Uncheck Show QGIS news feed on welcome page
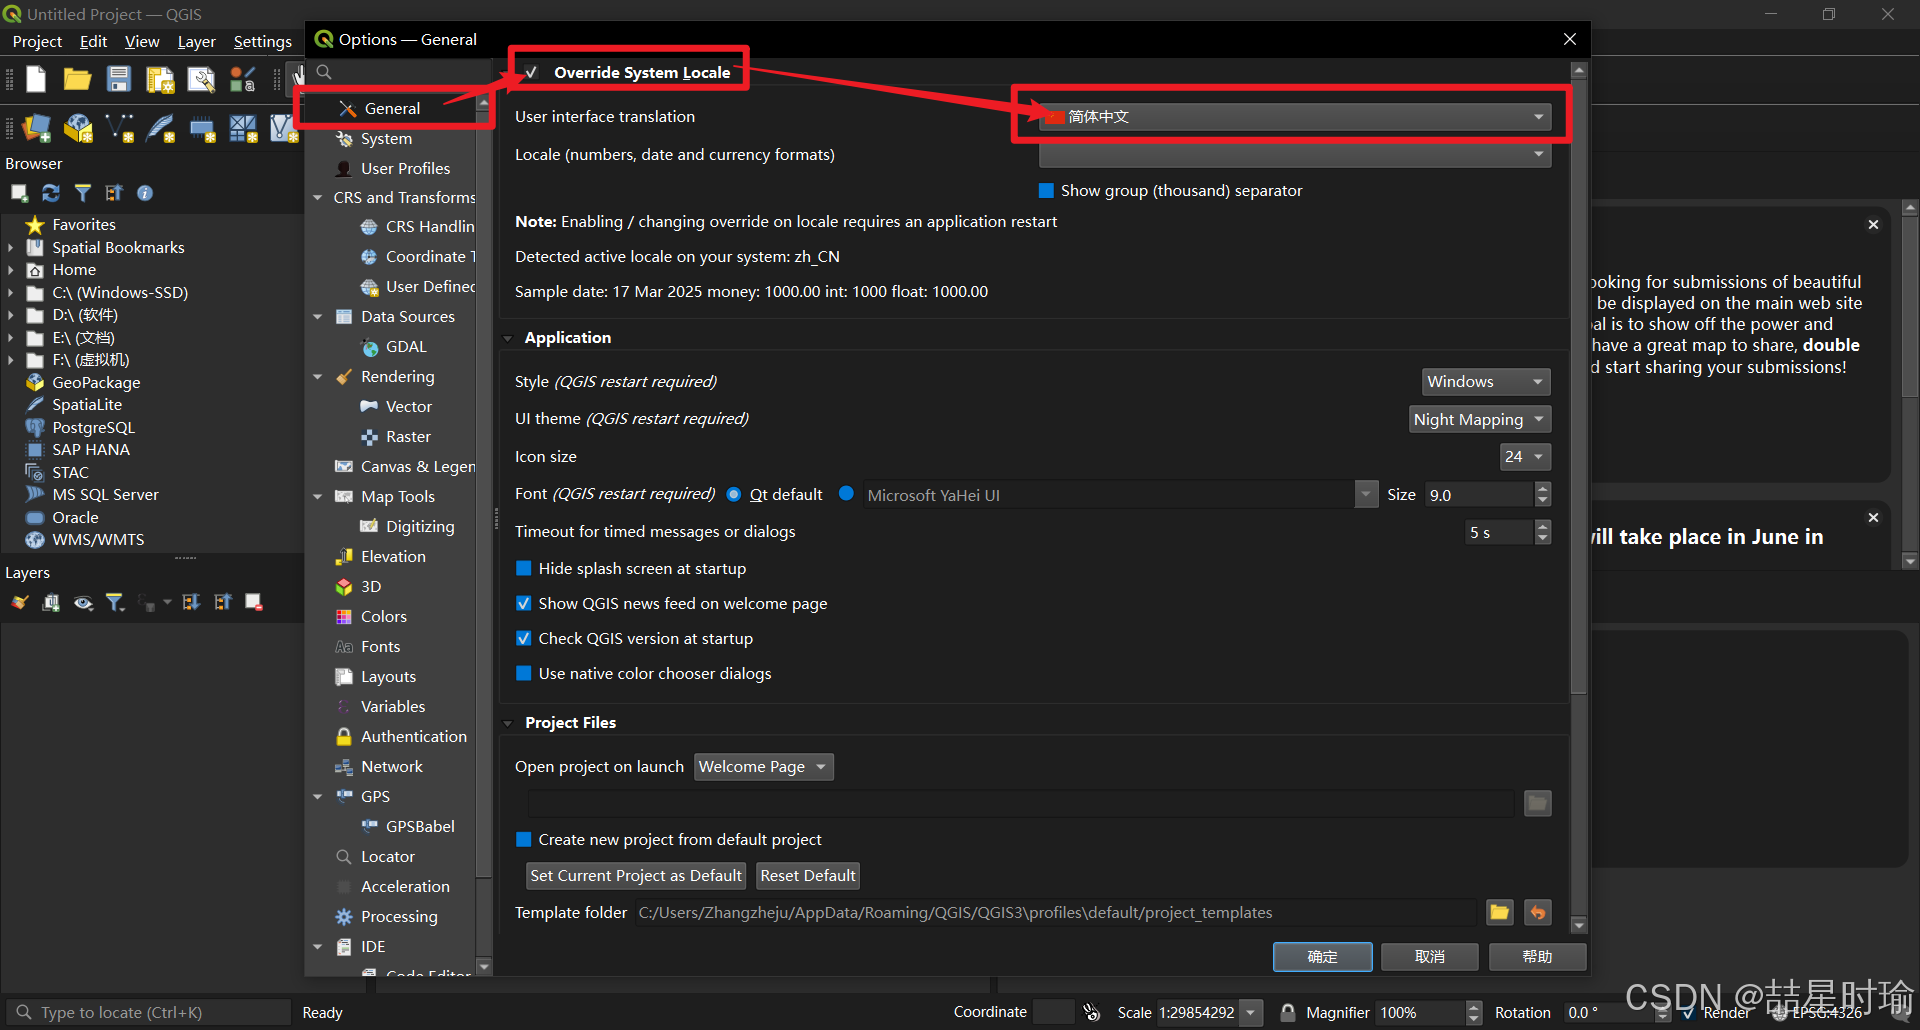This screenshot has width=1920, height=1030. 523,603
